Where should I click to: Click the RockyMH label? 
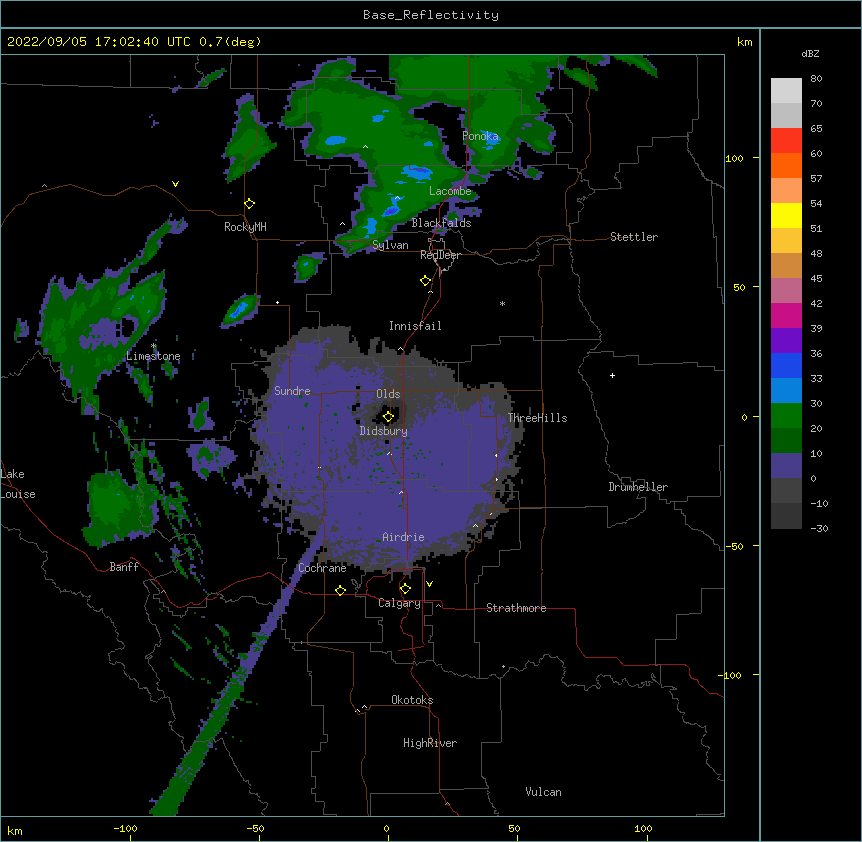[245, 227]
